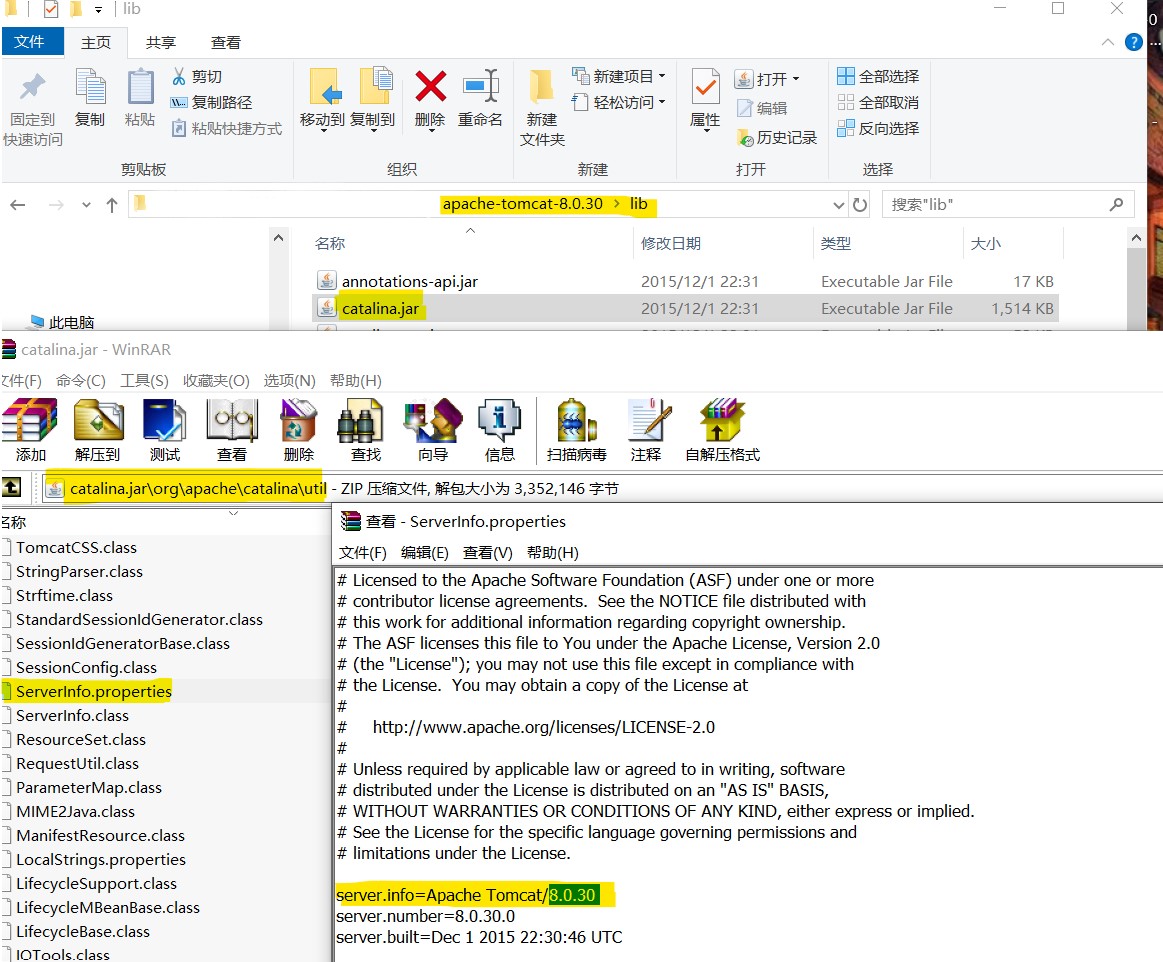
Task: Go up one level in WinRAR archive
Action: (11, 488)
